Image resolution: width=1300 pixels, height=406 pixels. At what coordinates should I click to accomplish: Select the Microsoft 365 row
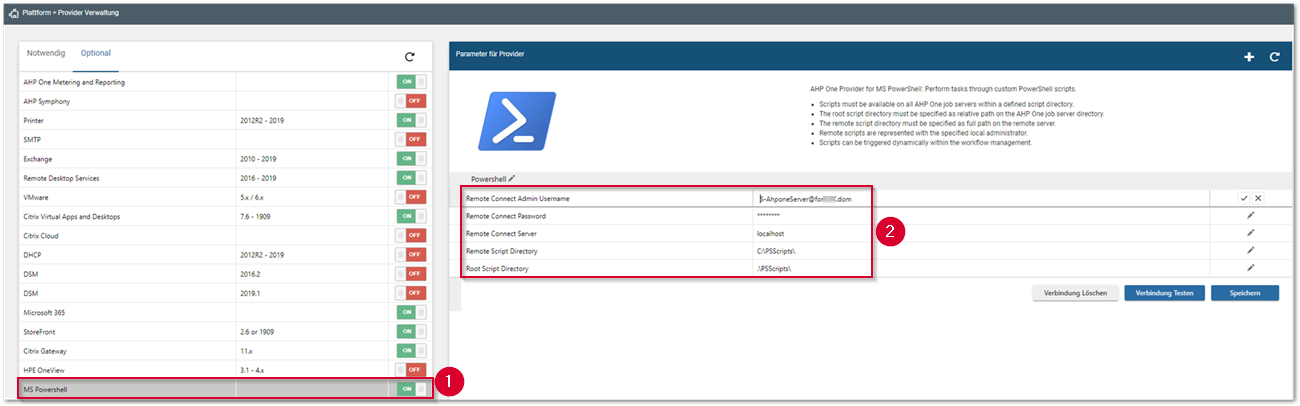point(227,312)
